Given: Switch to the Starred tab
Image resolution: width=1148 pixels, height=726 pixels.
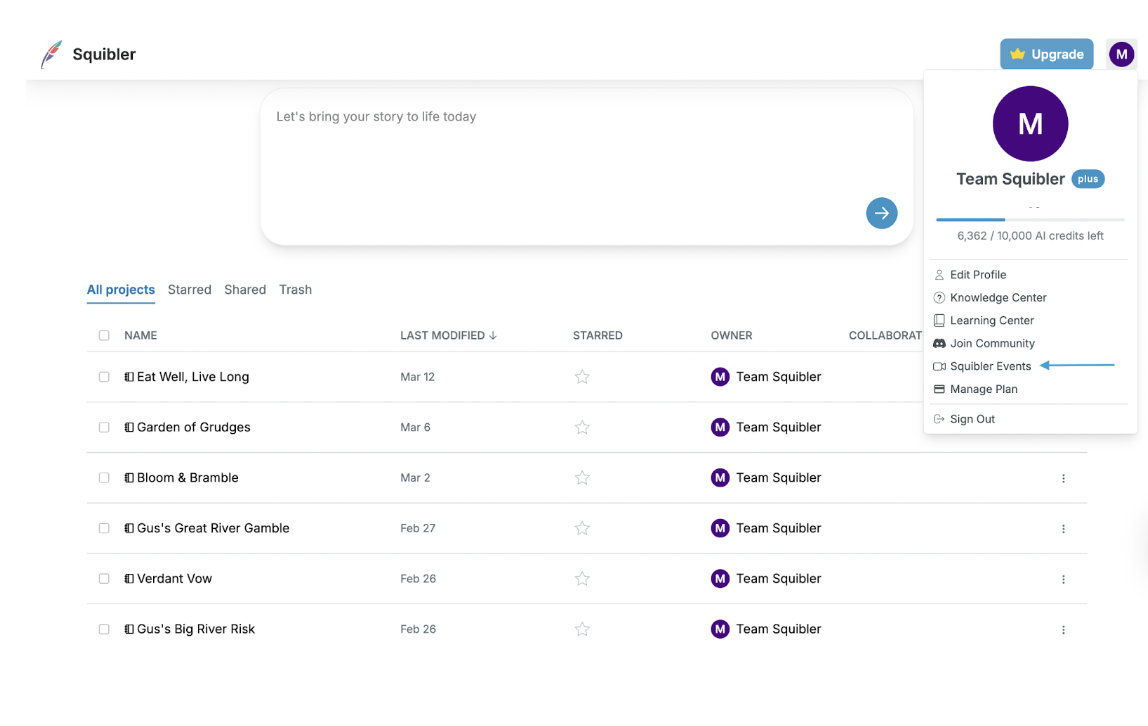Looking at the screenshot, I should tap(189, 290).
